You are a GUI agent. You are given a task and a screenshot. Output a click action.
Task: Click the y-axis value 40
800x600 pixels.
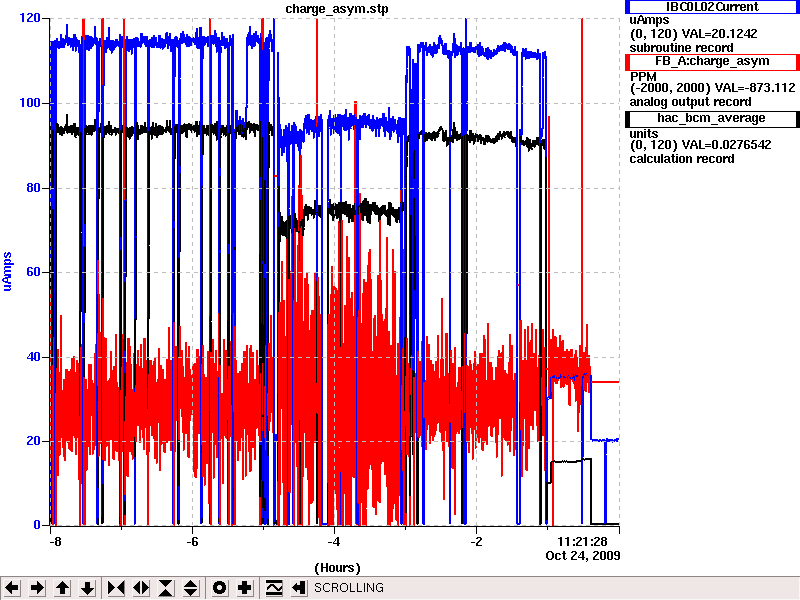[x=33, y=357]
